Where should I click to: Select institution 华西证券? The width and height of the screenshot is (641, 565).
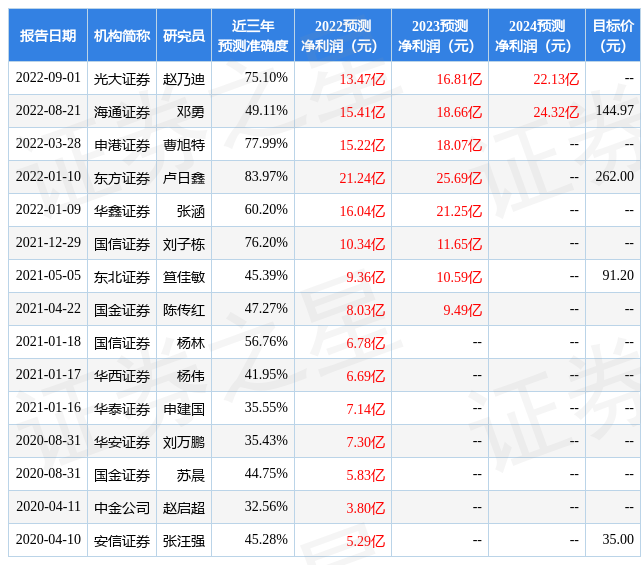coord(122,377)
